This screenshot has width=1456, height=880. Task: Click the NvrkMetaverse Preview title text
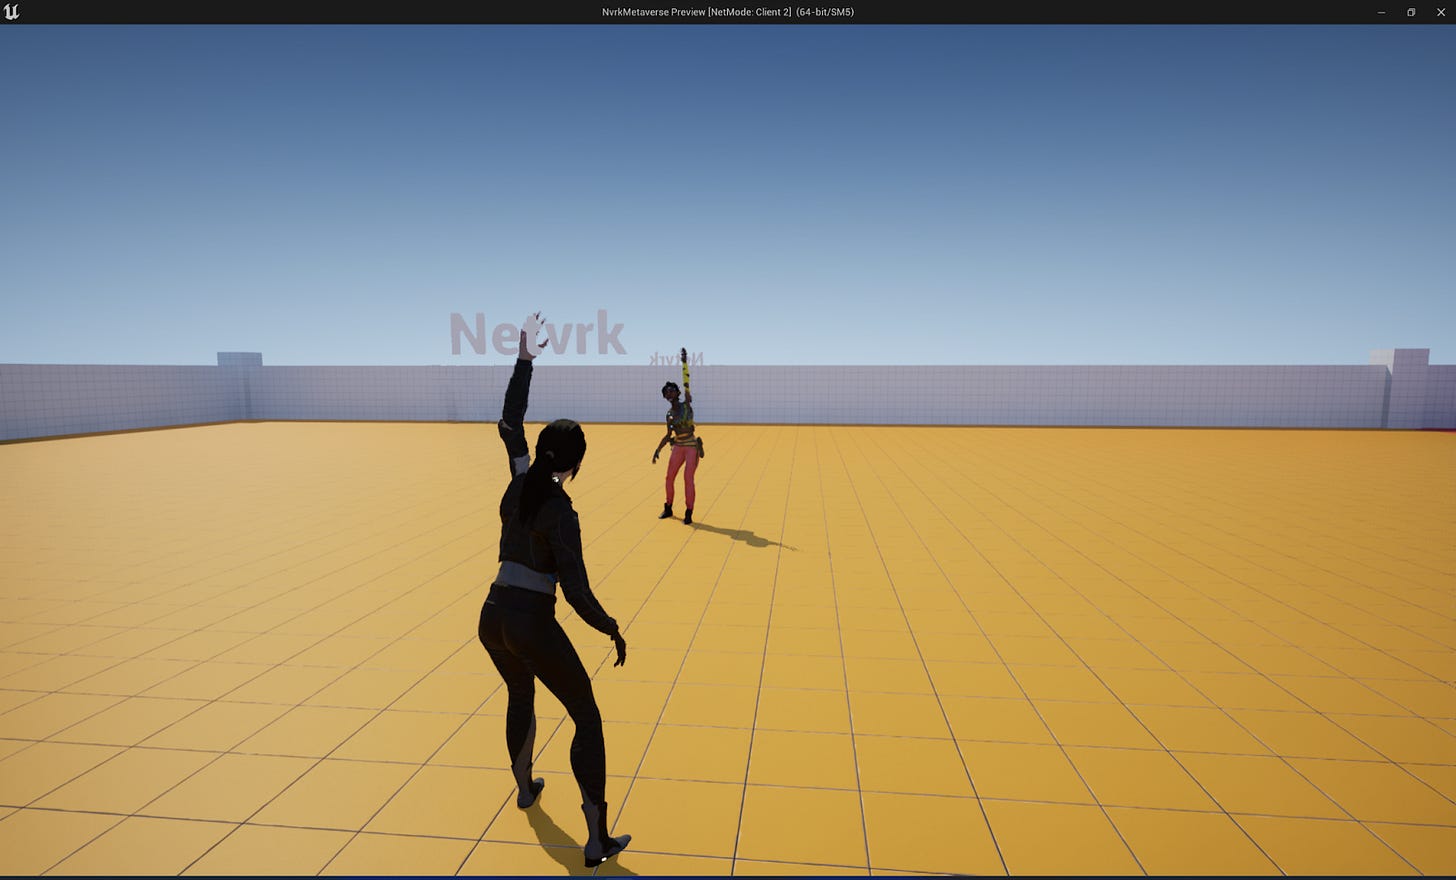727,12
